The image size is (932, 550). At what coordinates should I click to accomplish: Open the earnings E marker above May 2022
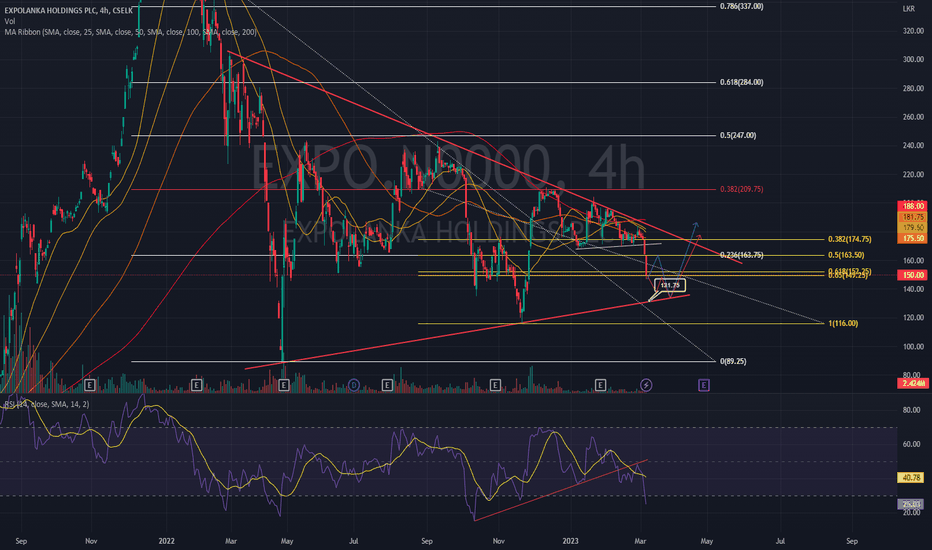tap(284, 385)
